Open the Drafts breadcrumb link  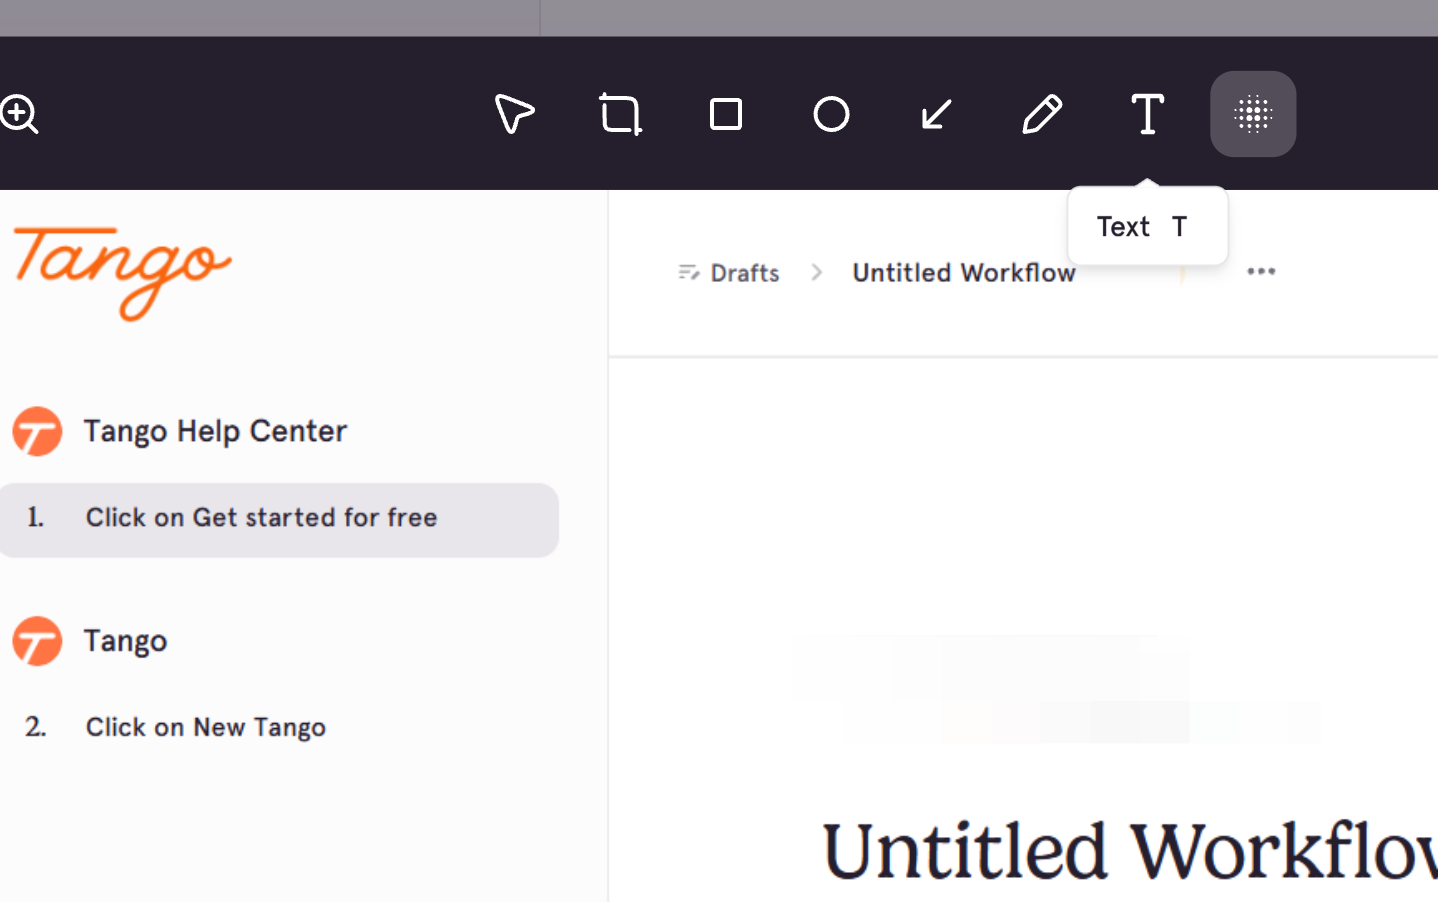(x=745, y=273)
